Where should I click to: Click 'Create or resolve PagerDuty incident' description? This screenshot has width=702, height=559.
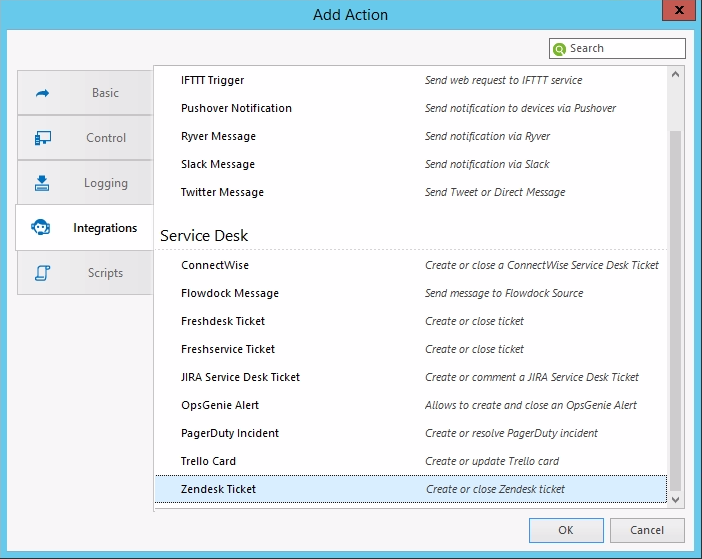pyautogui.click(x=511, y=433)
